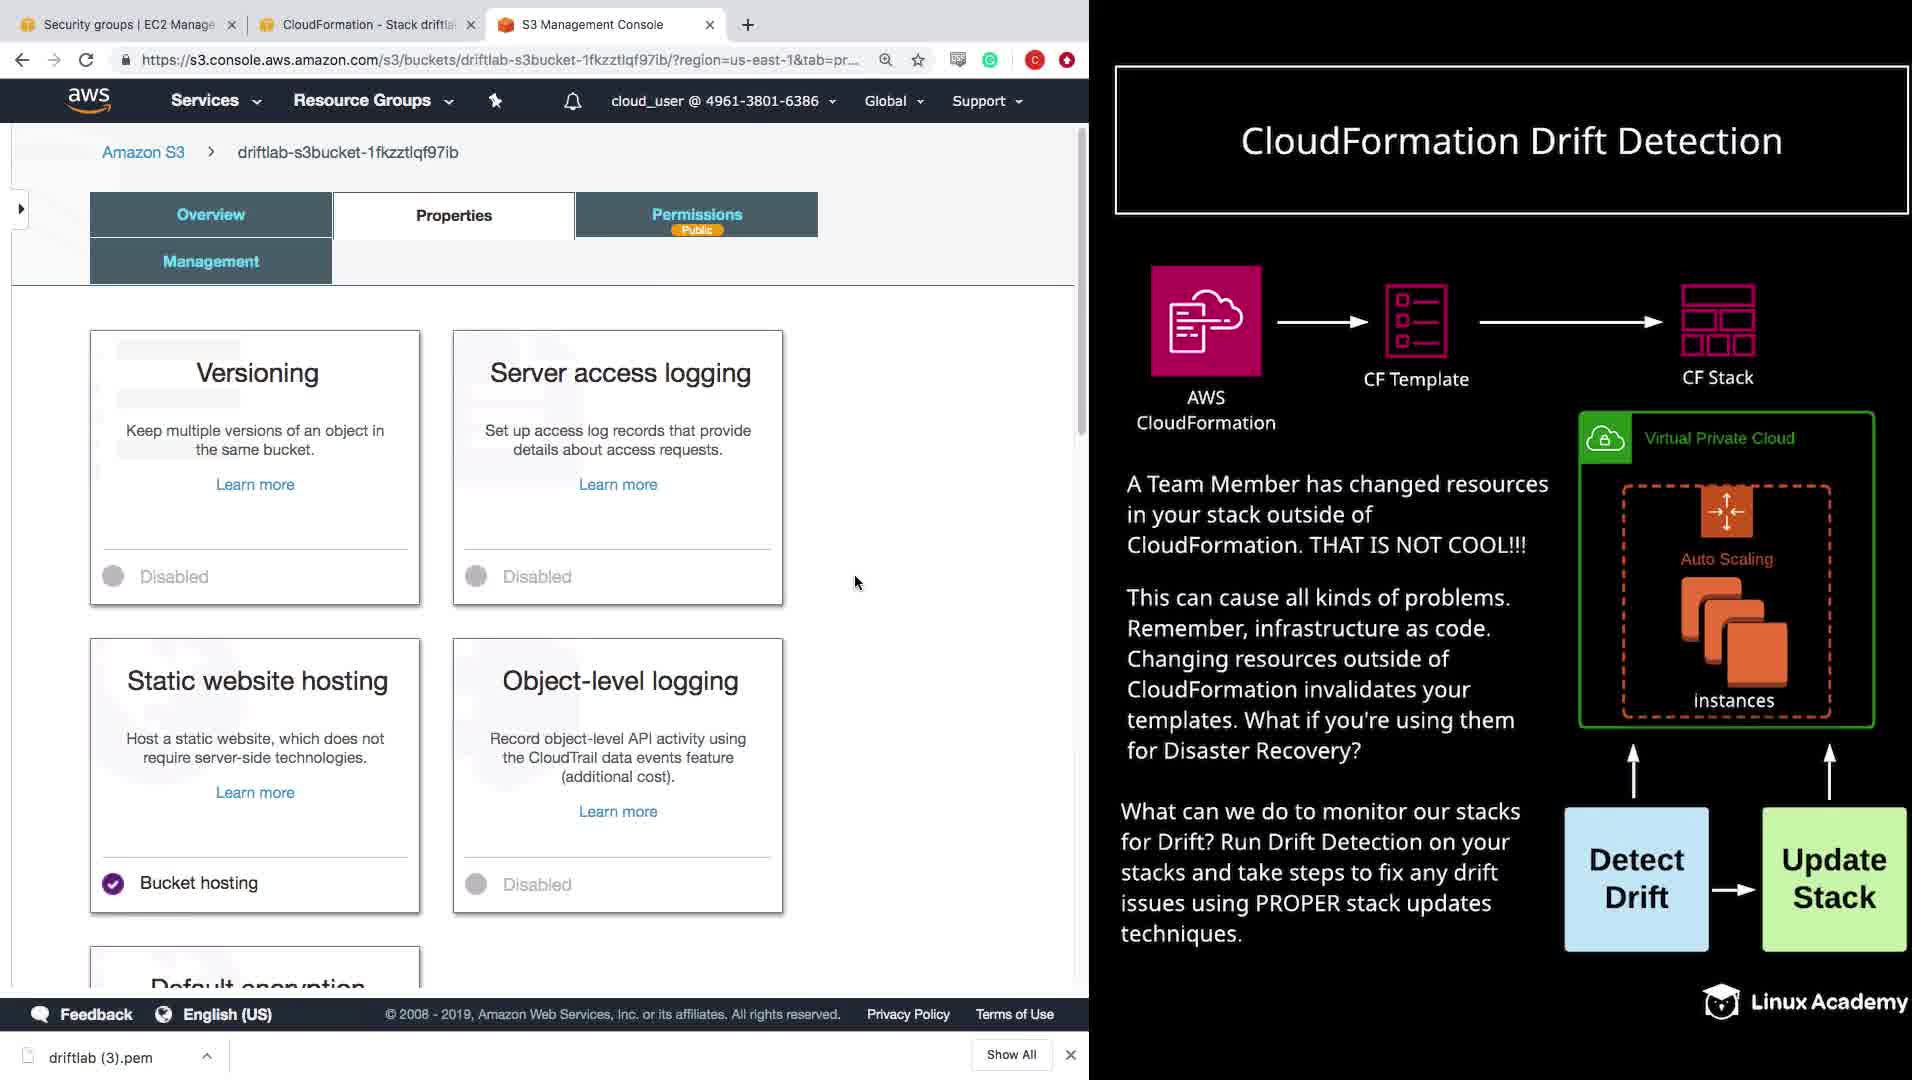Click Learn more under Static website hosting
This screenshot has width=1912, height=1080.
tap(255, 792)
